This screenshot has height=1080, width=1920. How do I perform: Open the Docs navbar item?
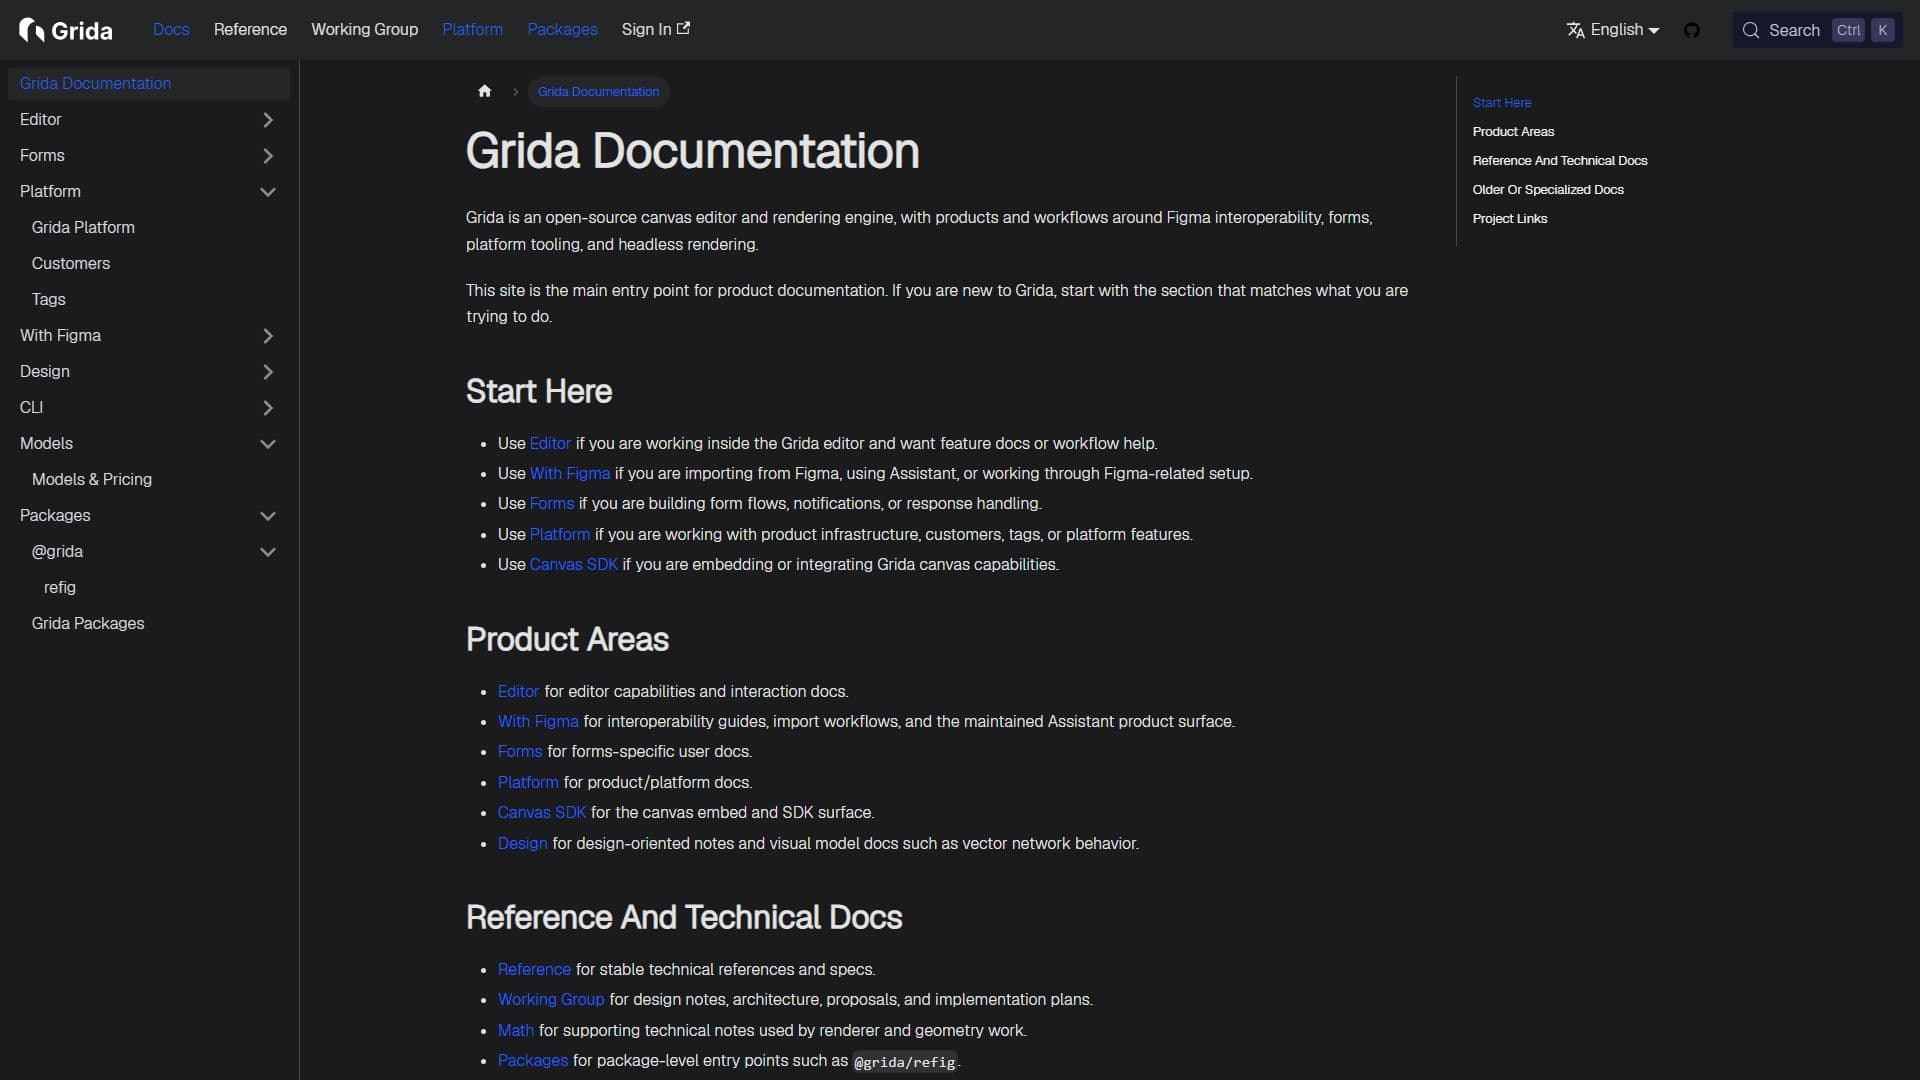171,29
